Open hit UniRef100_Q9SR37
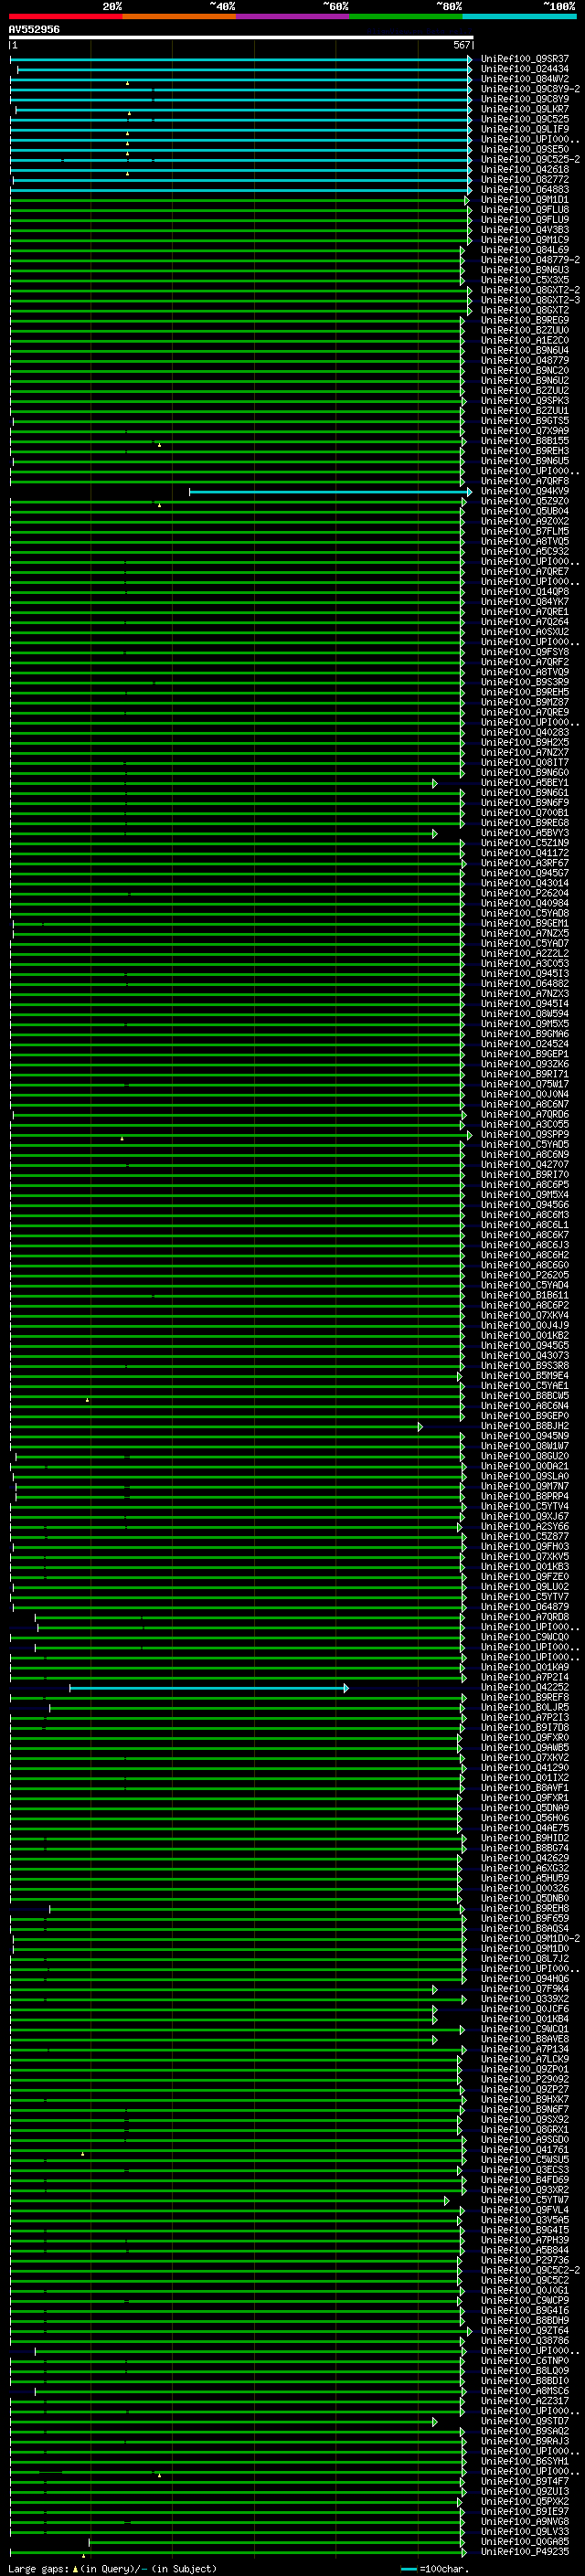This screenshot has height=2576, width=585. (525, 59)
